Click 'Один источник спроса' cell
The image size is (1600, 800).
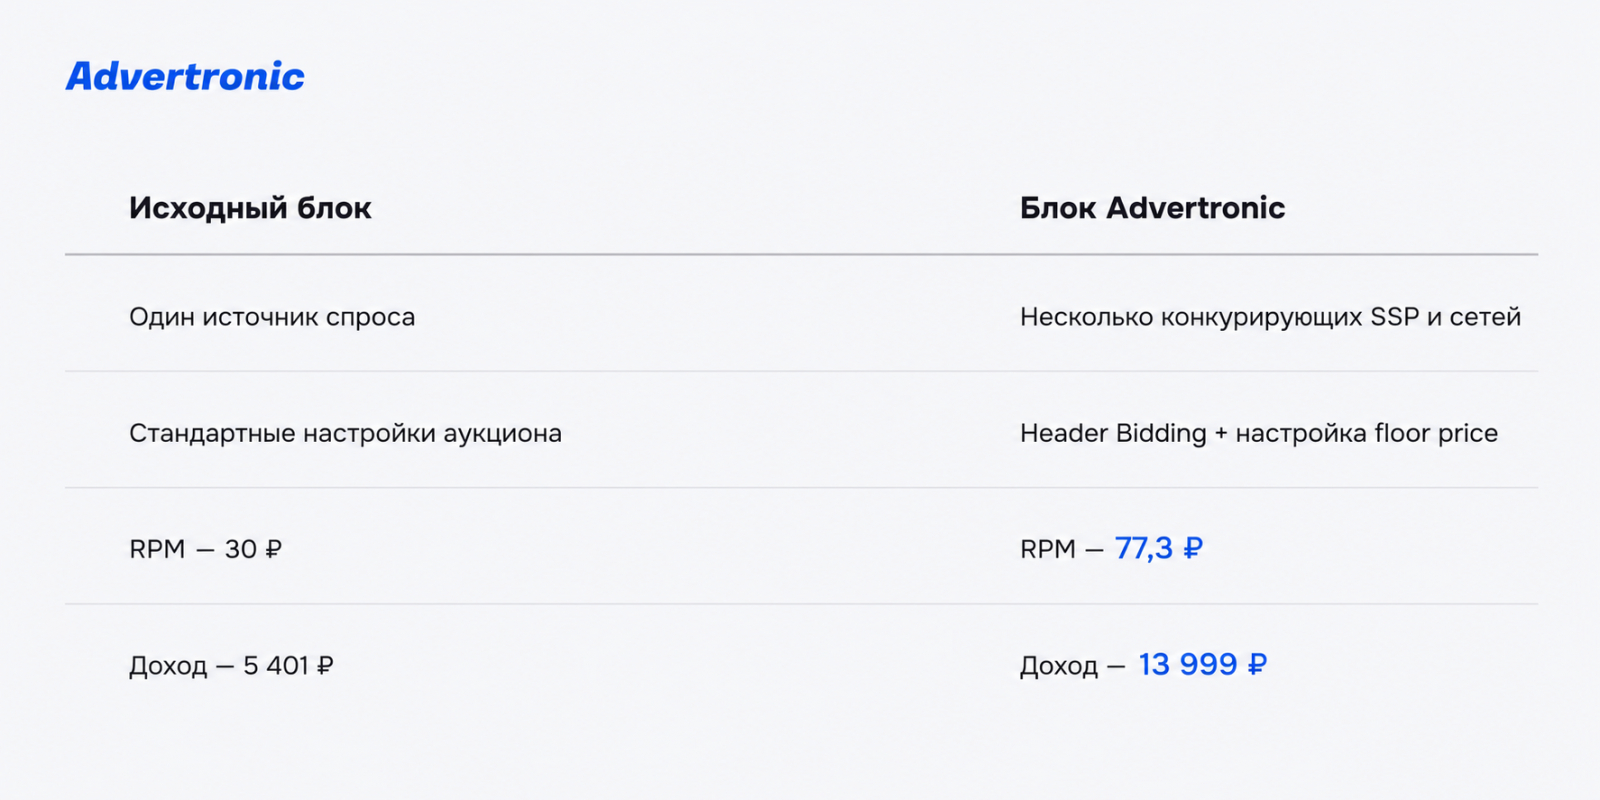pyautogui.click(x=272, y=317)
